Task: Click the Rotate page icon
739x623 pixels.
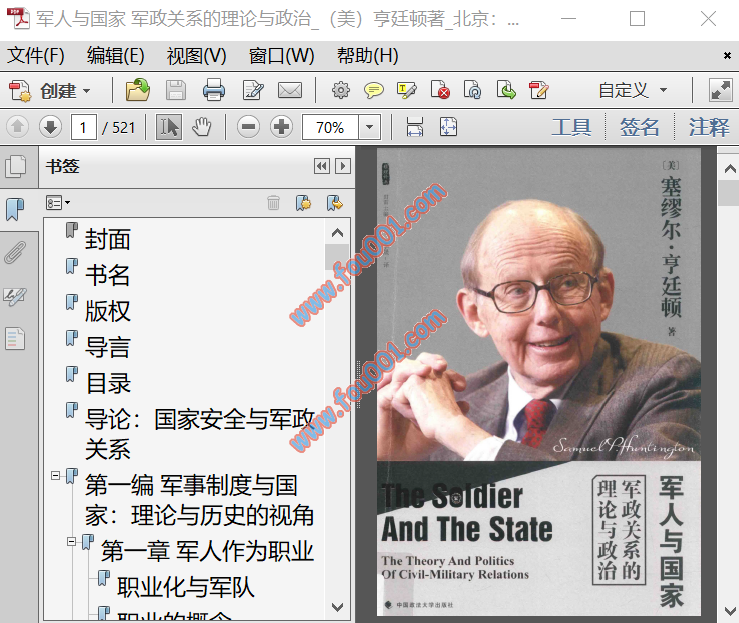Action: pyautogui.click(x=472, y=90)
